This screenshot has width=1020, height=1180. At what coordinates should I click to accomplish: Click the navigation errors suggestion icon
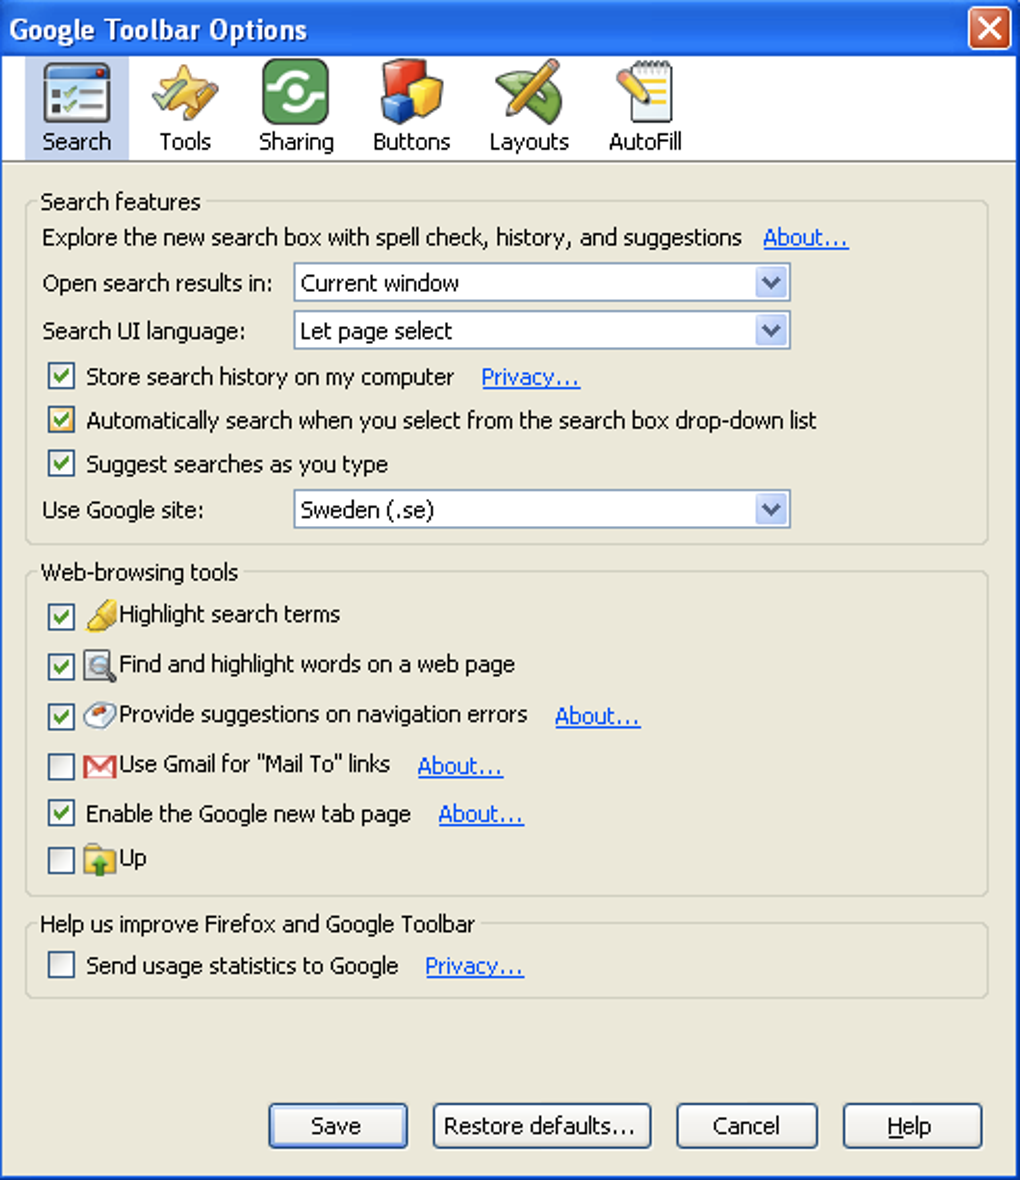pyautogui.click(x=99, y=715)
